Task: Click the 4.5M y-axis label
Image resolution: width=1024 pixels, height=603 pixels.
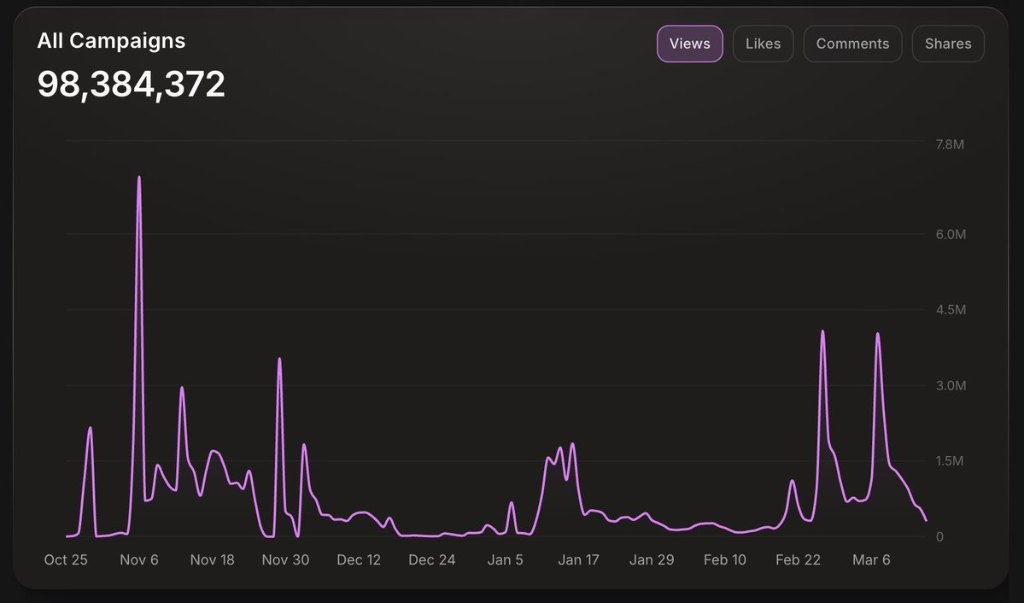Action: pyautogui.click(x=949, y=310)
